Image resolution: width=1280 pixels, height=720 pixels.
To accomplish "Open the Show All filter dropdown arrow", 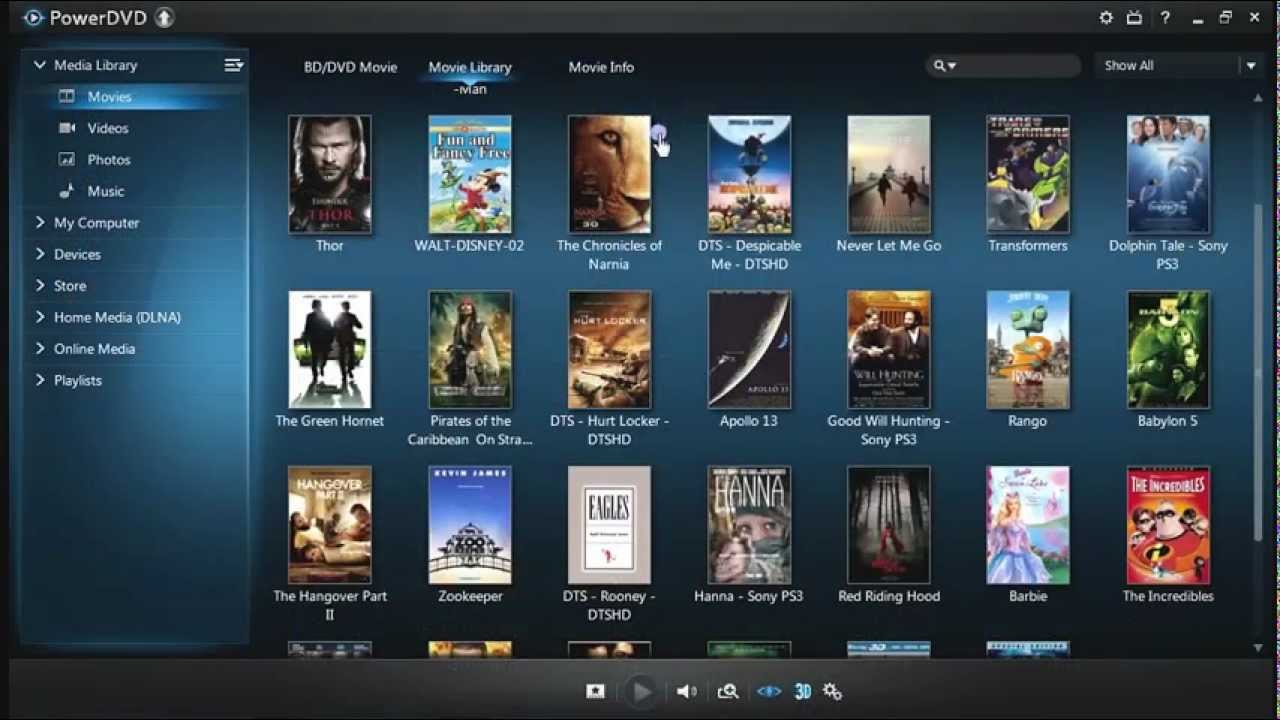I will pos(1250,66).
